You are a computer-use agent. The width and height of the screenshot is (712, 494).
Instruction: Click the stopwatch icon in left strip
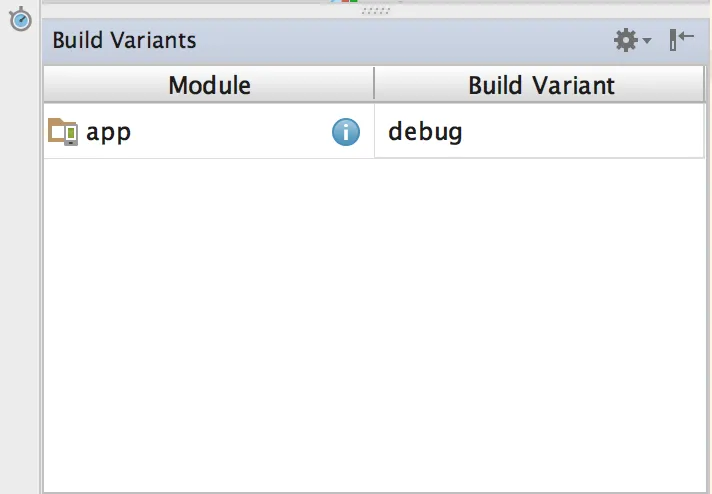(x=20, y=19)
